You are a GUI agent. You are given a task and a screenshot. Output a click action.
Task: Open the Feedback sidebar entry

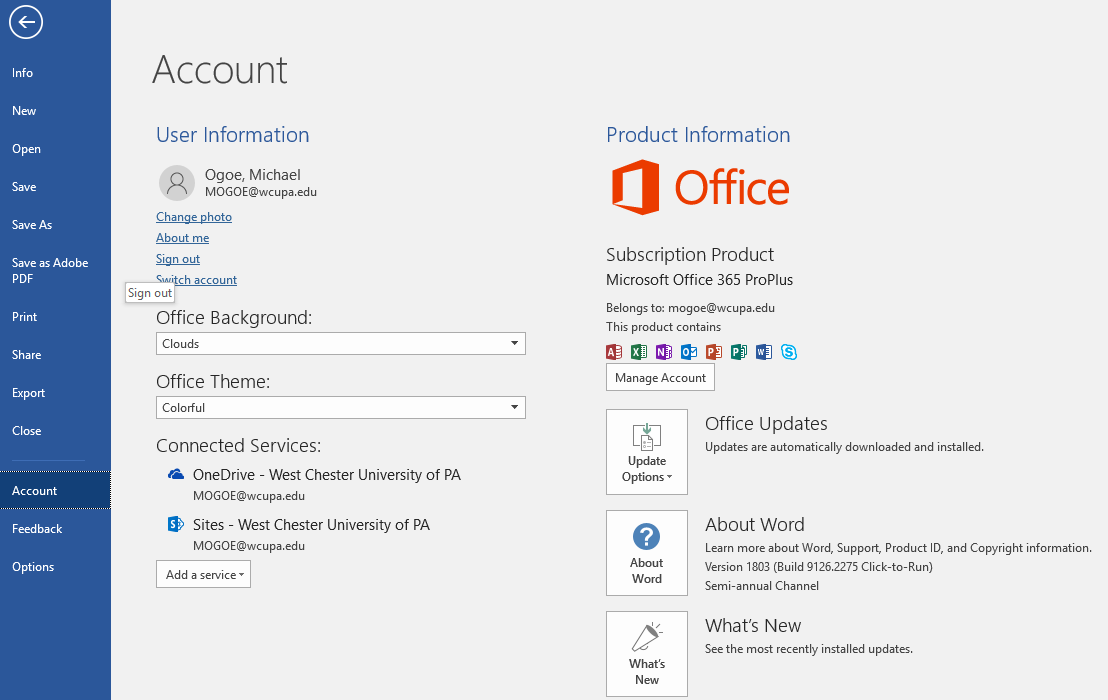37,528
